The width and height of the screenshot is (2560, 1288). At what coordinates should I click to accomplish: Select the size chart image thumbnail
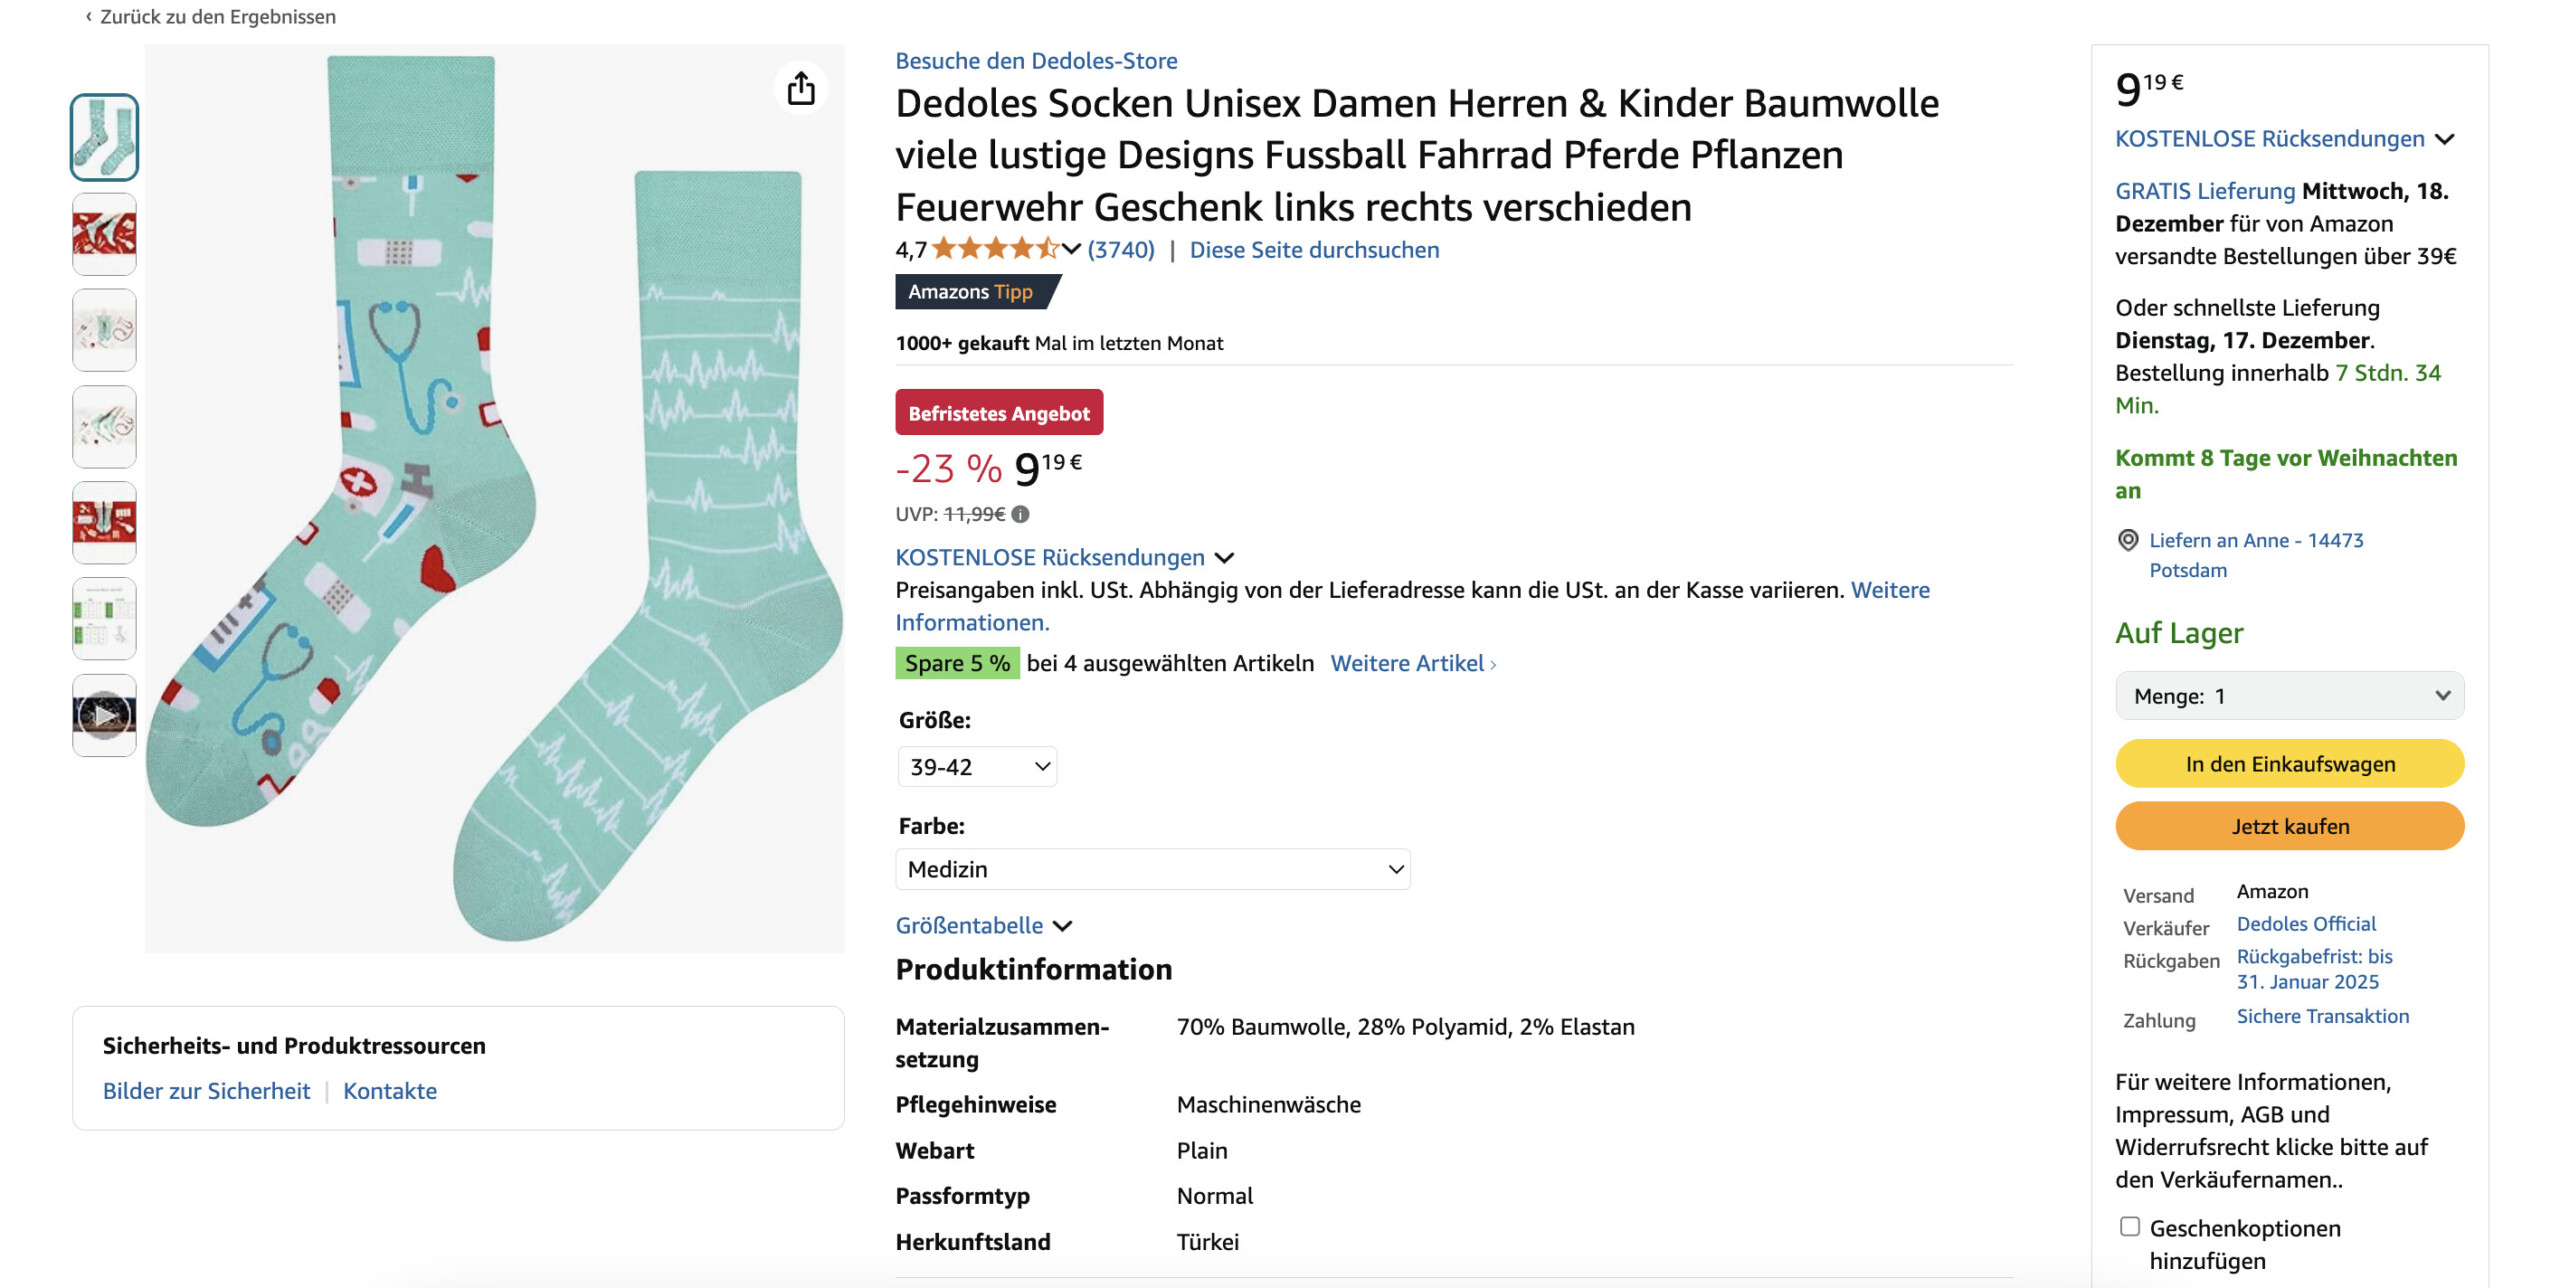coord(104,619)
